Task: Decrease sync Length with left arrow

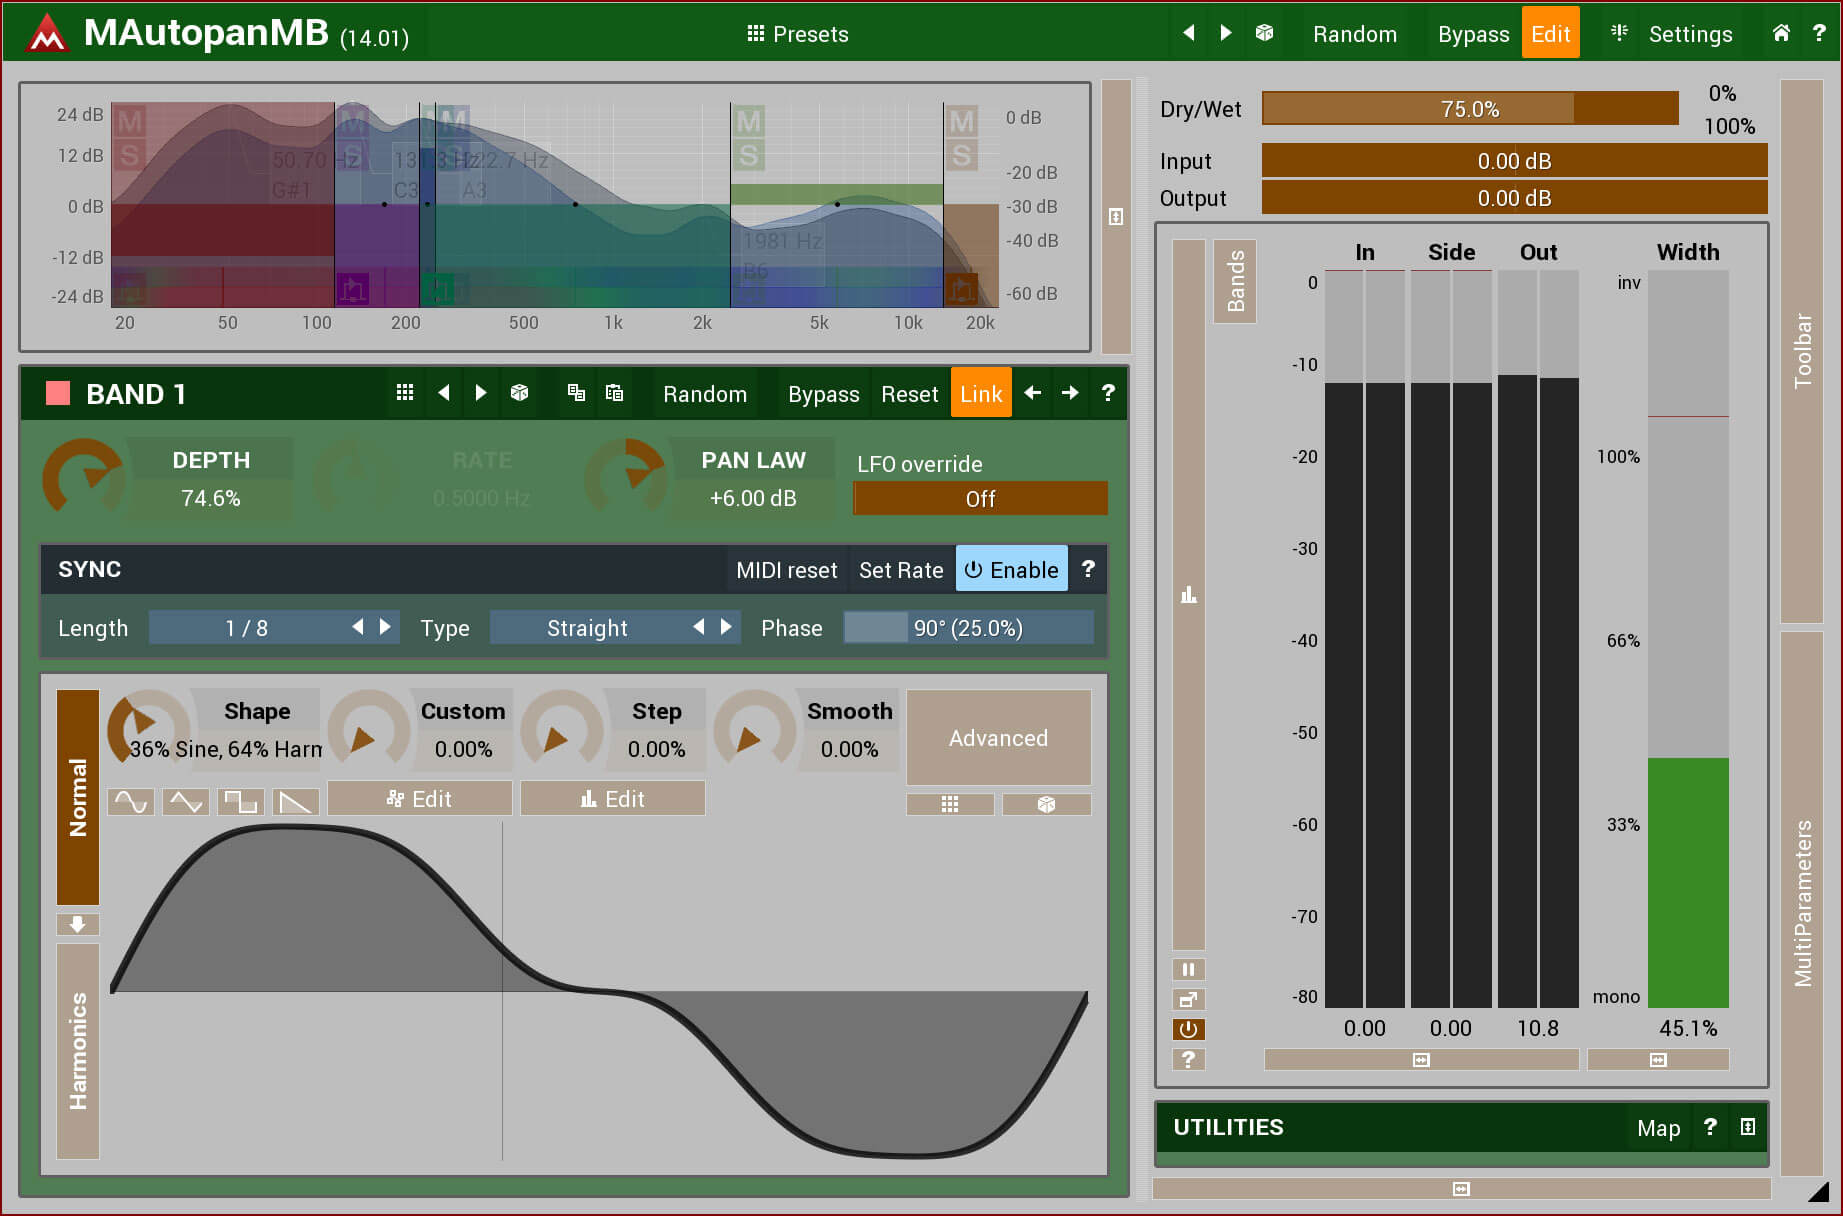Action: pos(357,627)
